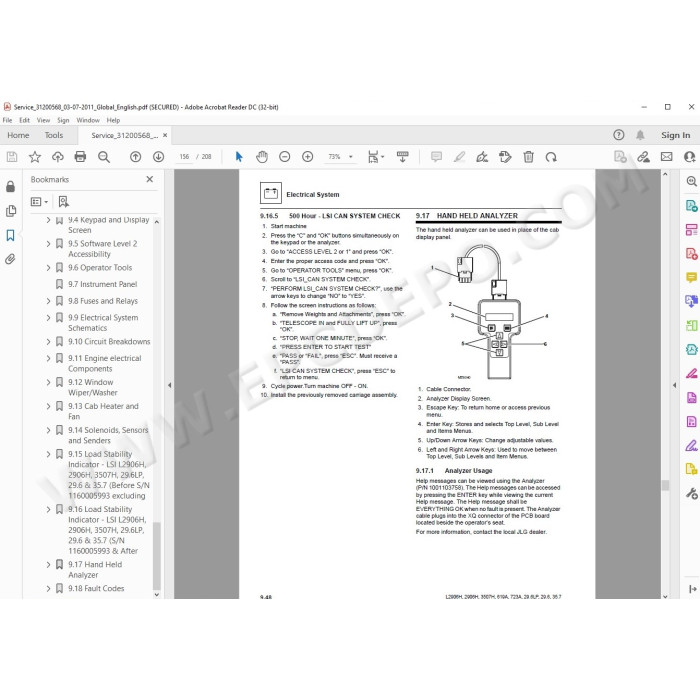This screenshot has height=700, width=700.
Task: Open the sign/draw tool
Action: click(482, 157)
